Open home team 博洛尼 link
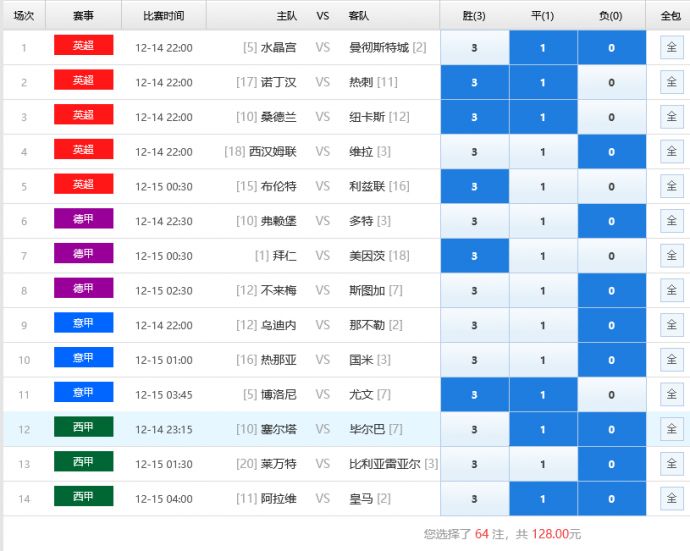This screenshot has height=551, width=690. click(x=278, y=395)
